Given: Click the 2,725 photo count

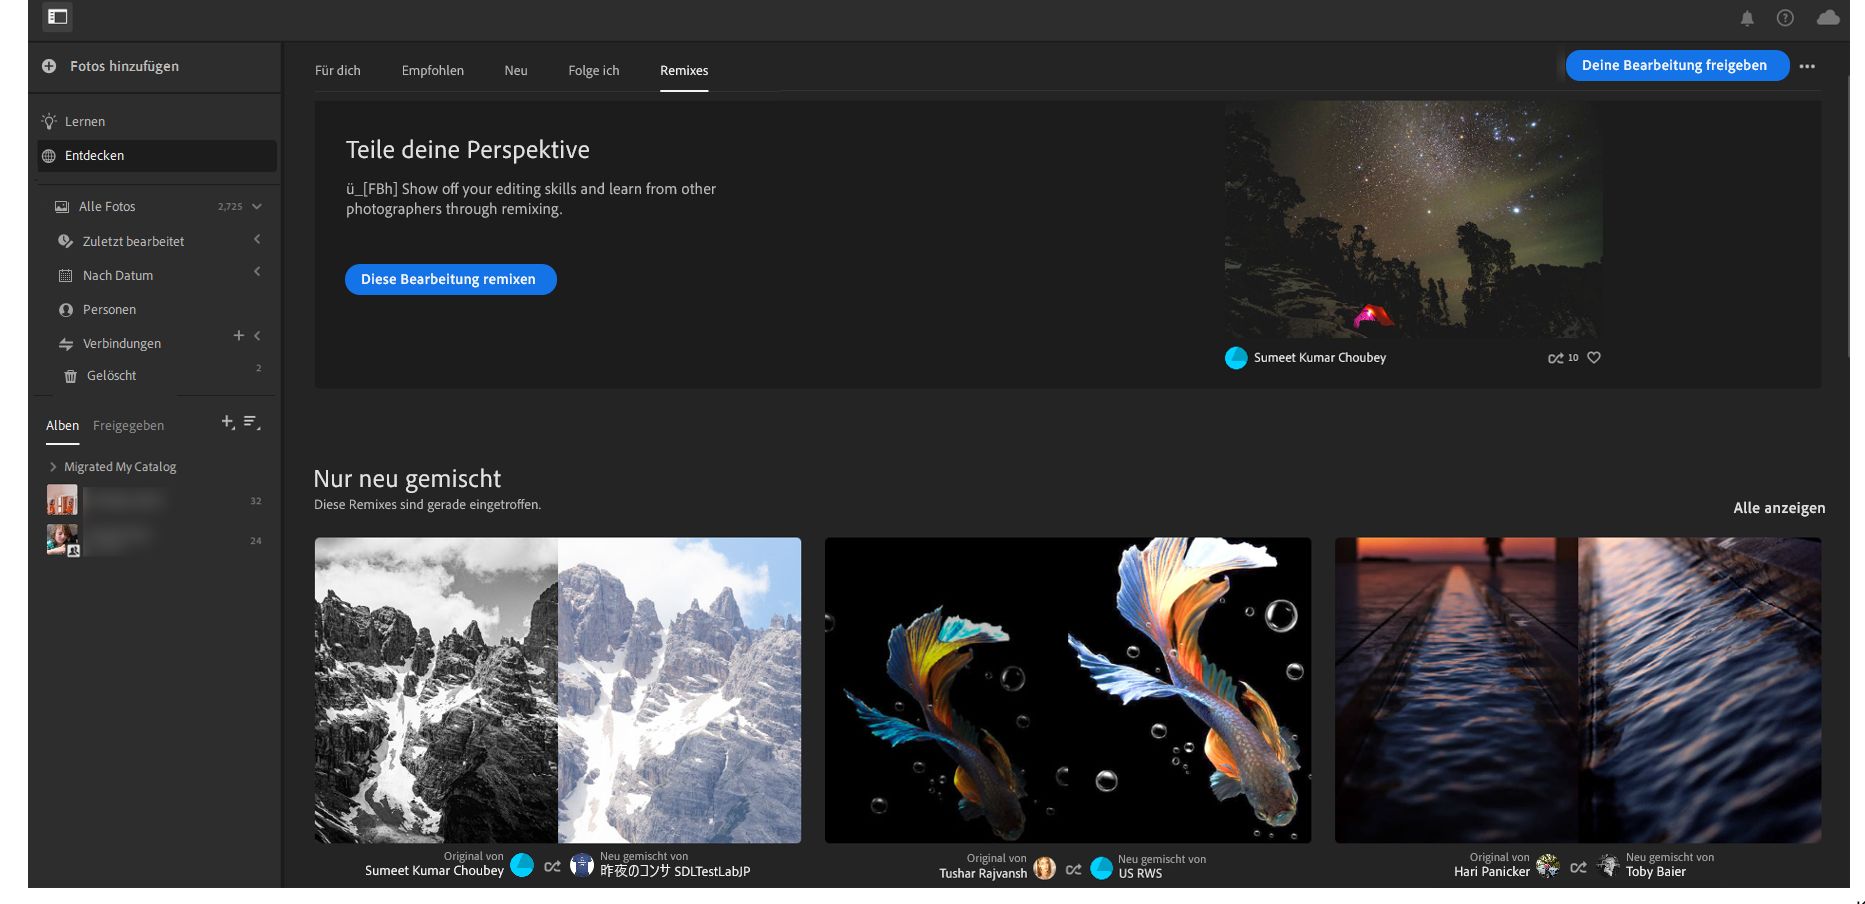Looking at the screenshot, I should [x=230, y=207].
